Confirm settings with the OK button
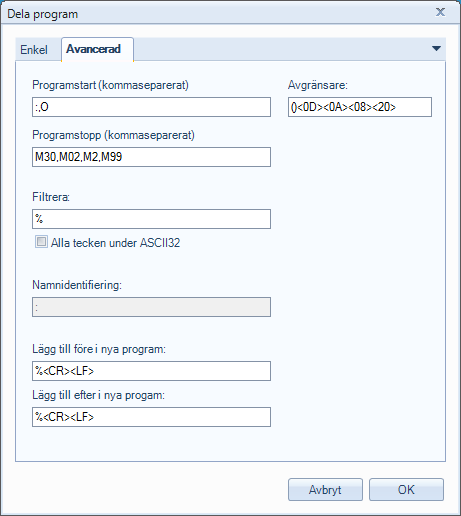Screen dimensions: 461x516 406,490
